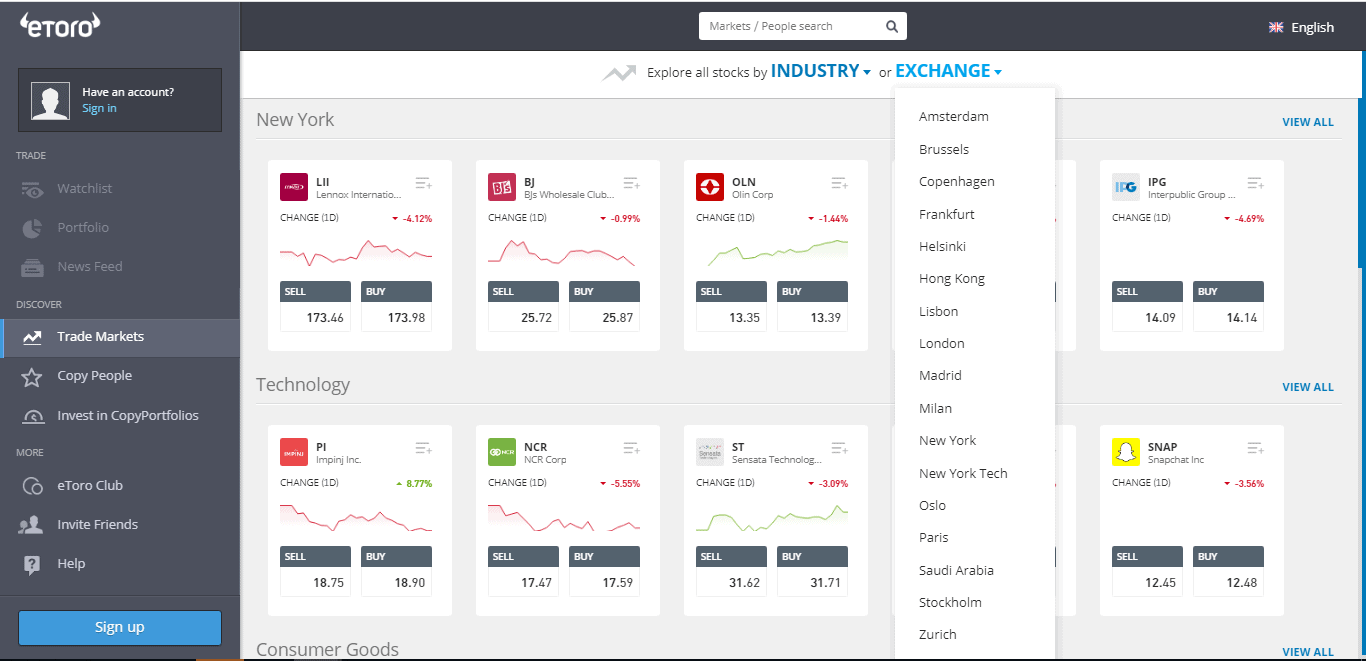1366x661 pixels.
Task: Buy SNAP at 12.48
Action: [1229, 571]
